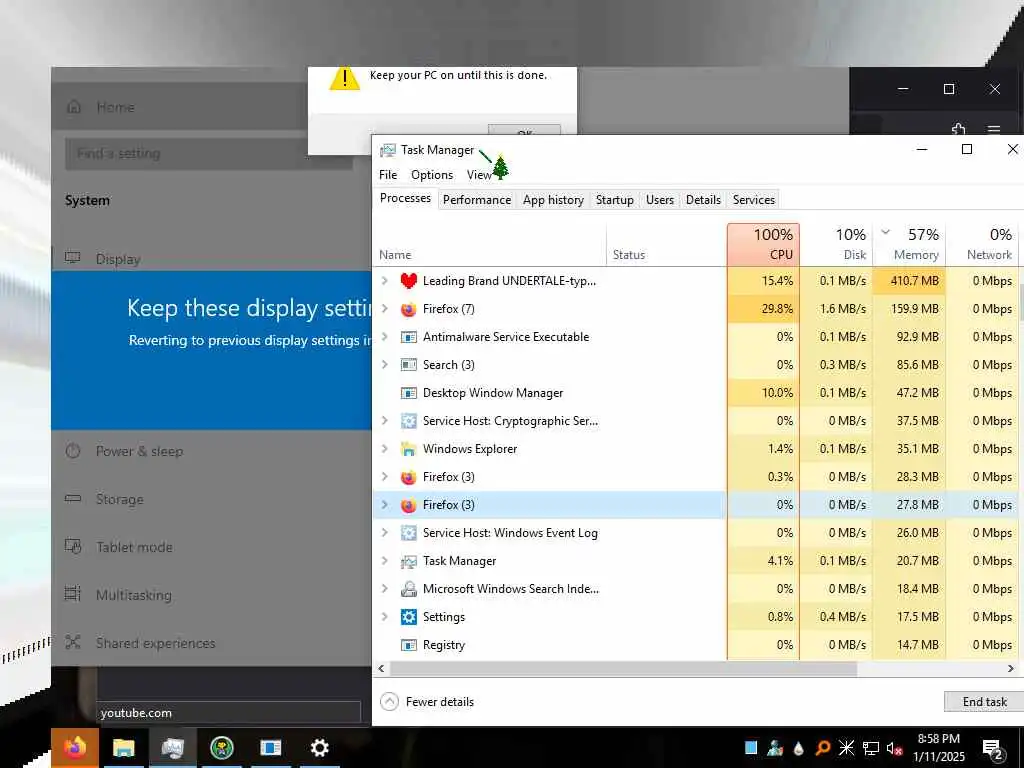The image size is (1024, 768).
Task: Click the horizontal scrollbar in process list
Action: click(x=623, y=669)
